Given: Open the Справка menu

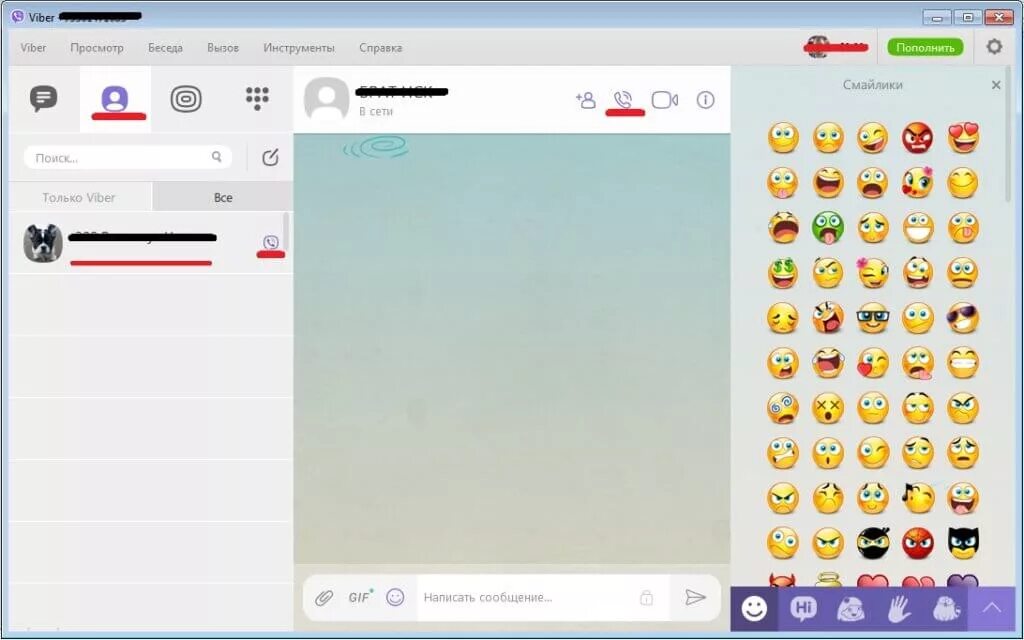Looking at the screenshot, I should (x=380, y=48).
